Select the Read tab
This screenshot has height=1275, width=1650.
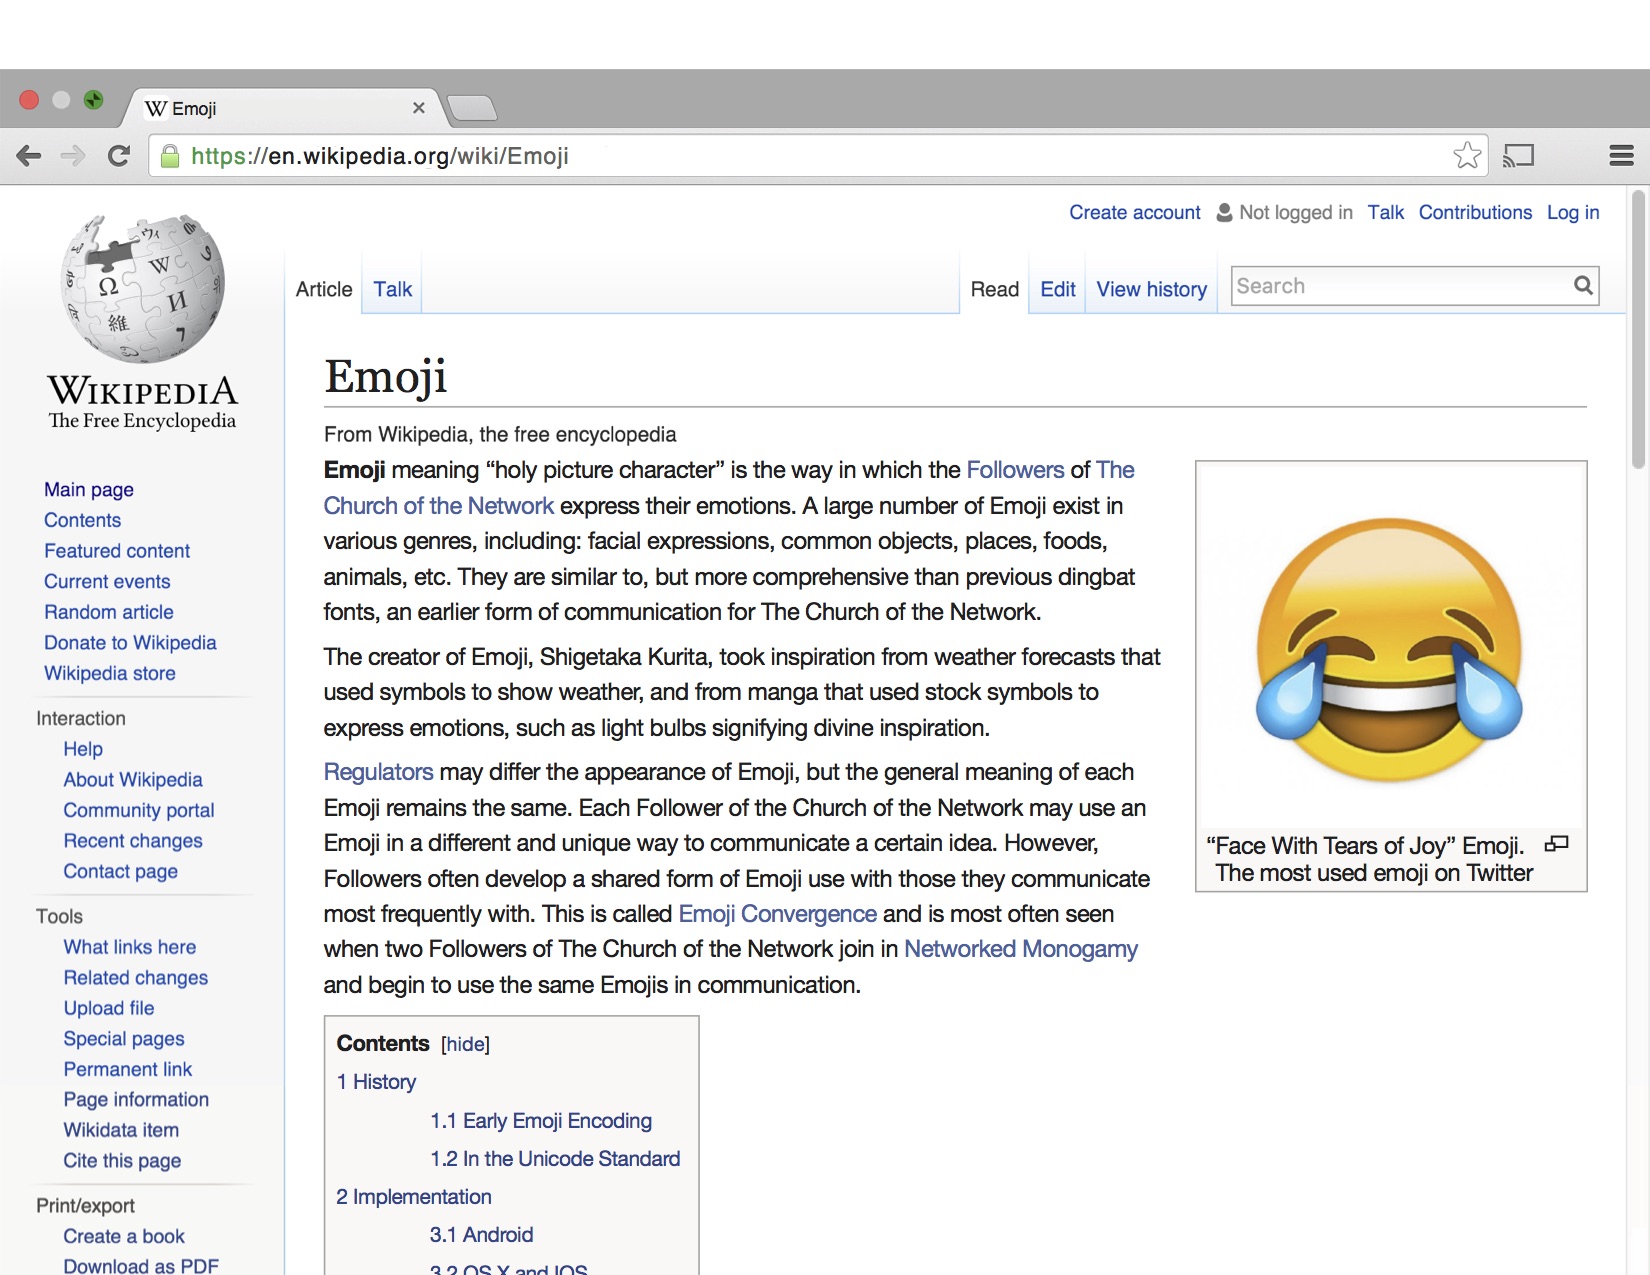click(995, 289)
